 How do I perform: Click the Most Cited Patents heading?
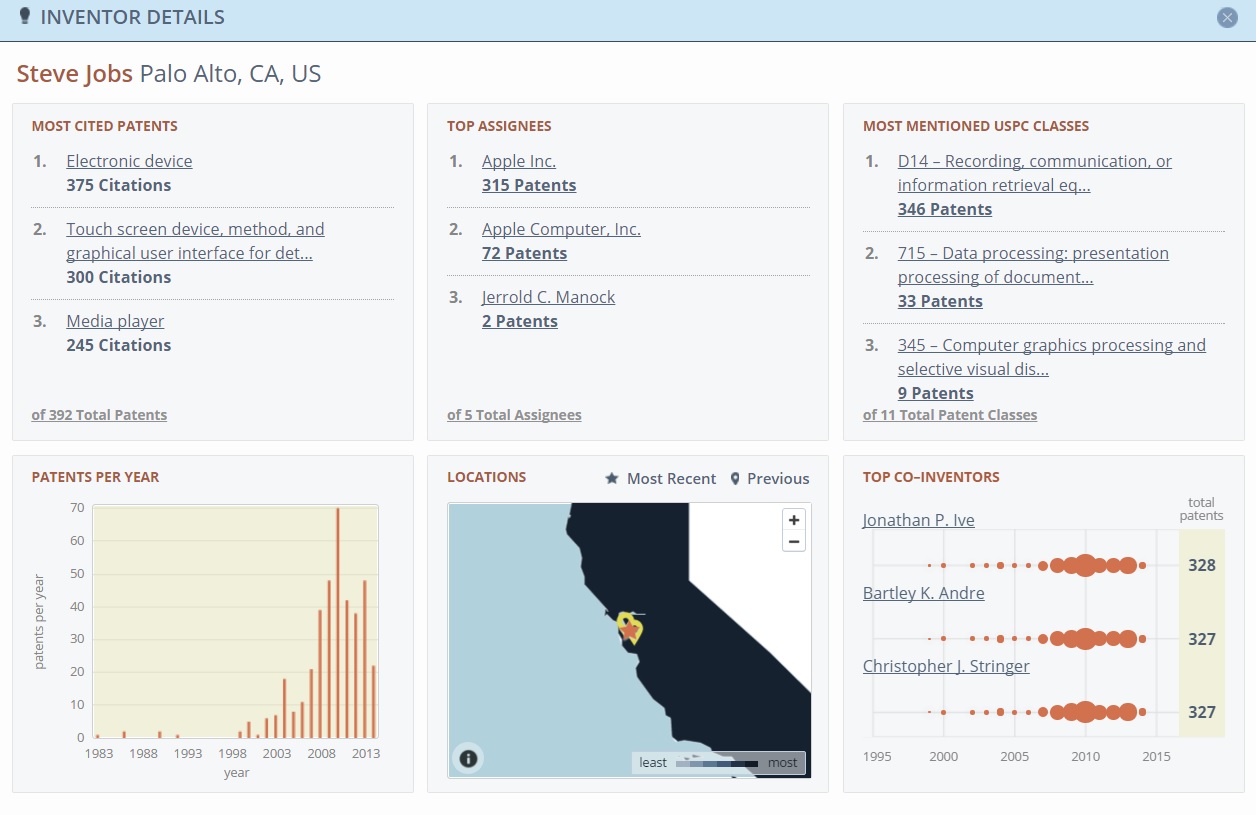coord(105,126)
